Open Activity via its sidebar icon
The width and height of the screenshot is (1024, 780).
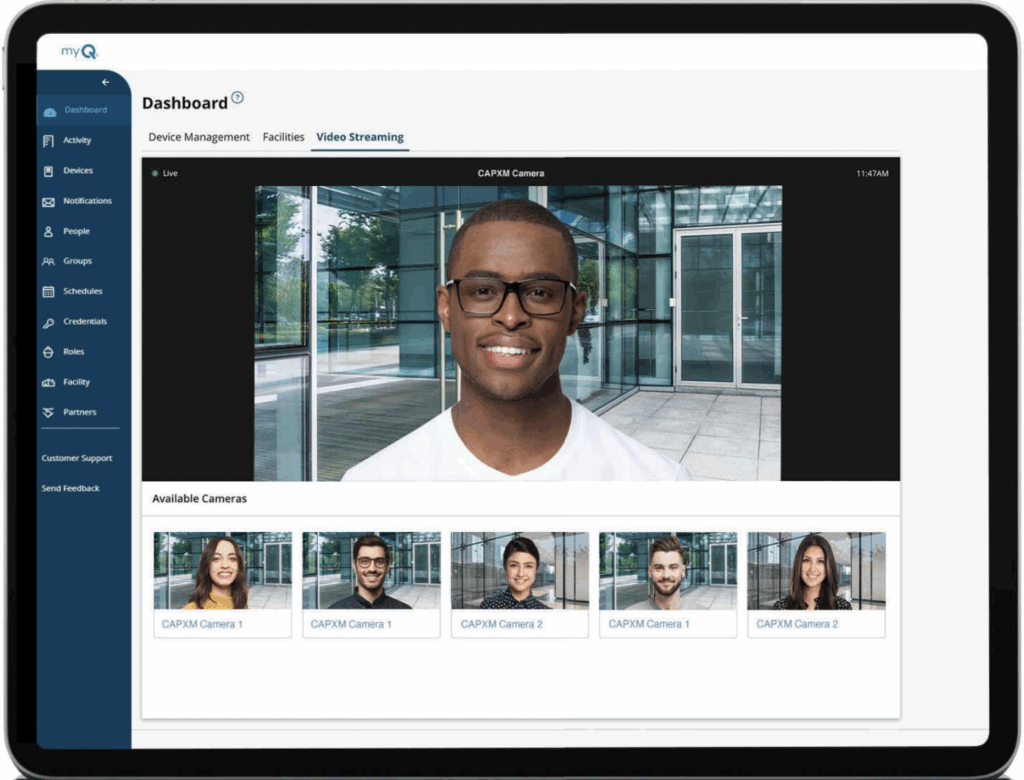tap(48, 141)
